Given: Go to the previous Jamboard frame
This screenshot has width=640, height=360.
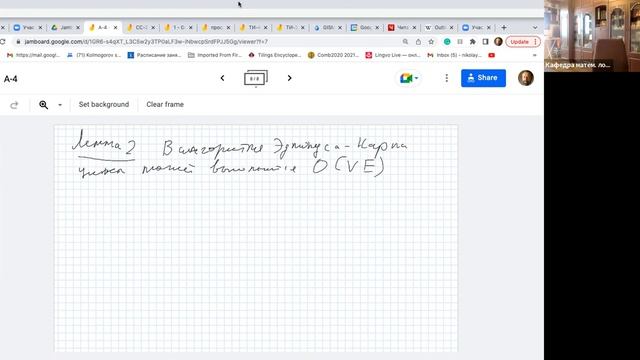Looking at the screenshot, I should (222, 78).
